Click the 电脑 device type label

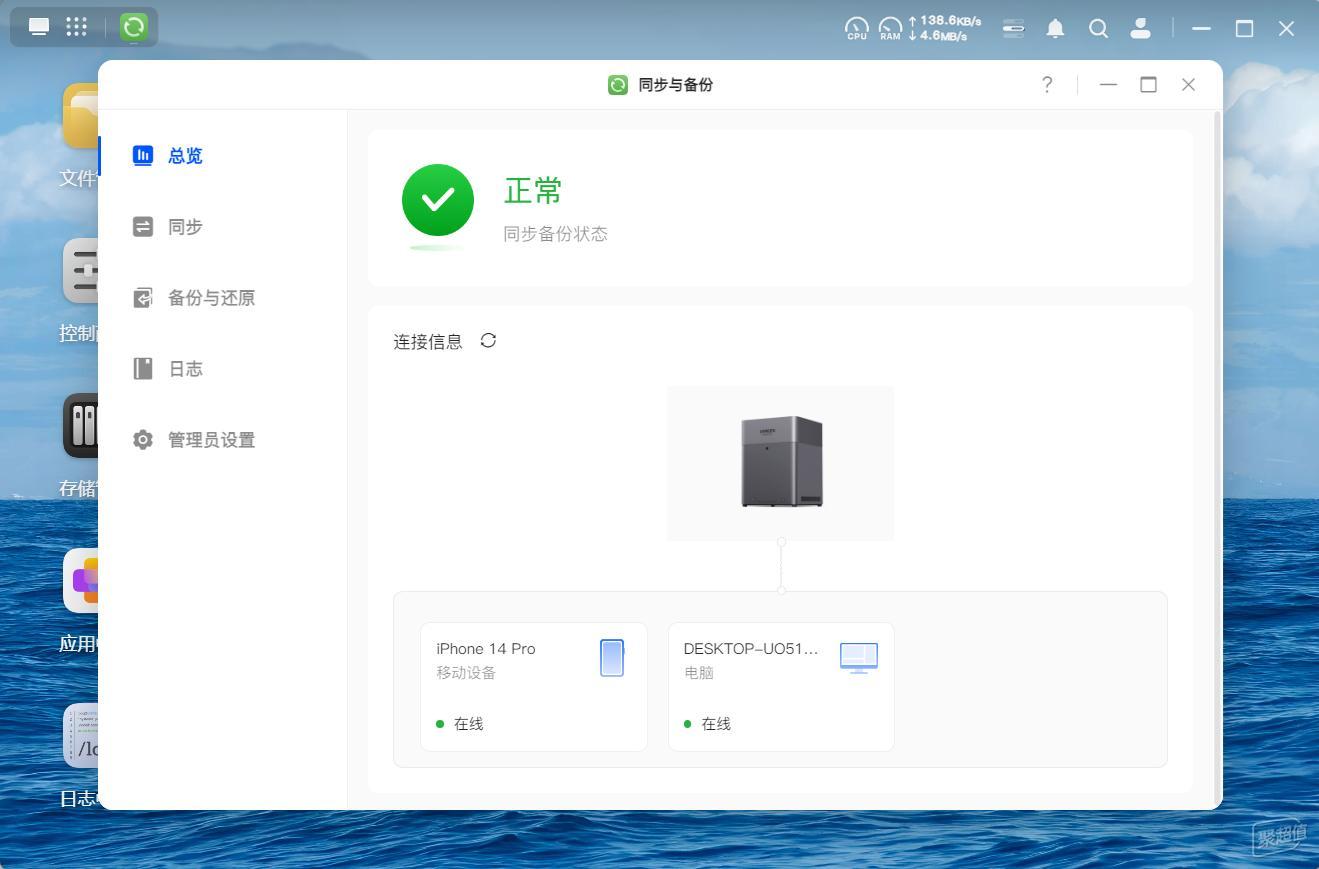click(x=699, y=673)
